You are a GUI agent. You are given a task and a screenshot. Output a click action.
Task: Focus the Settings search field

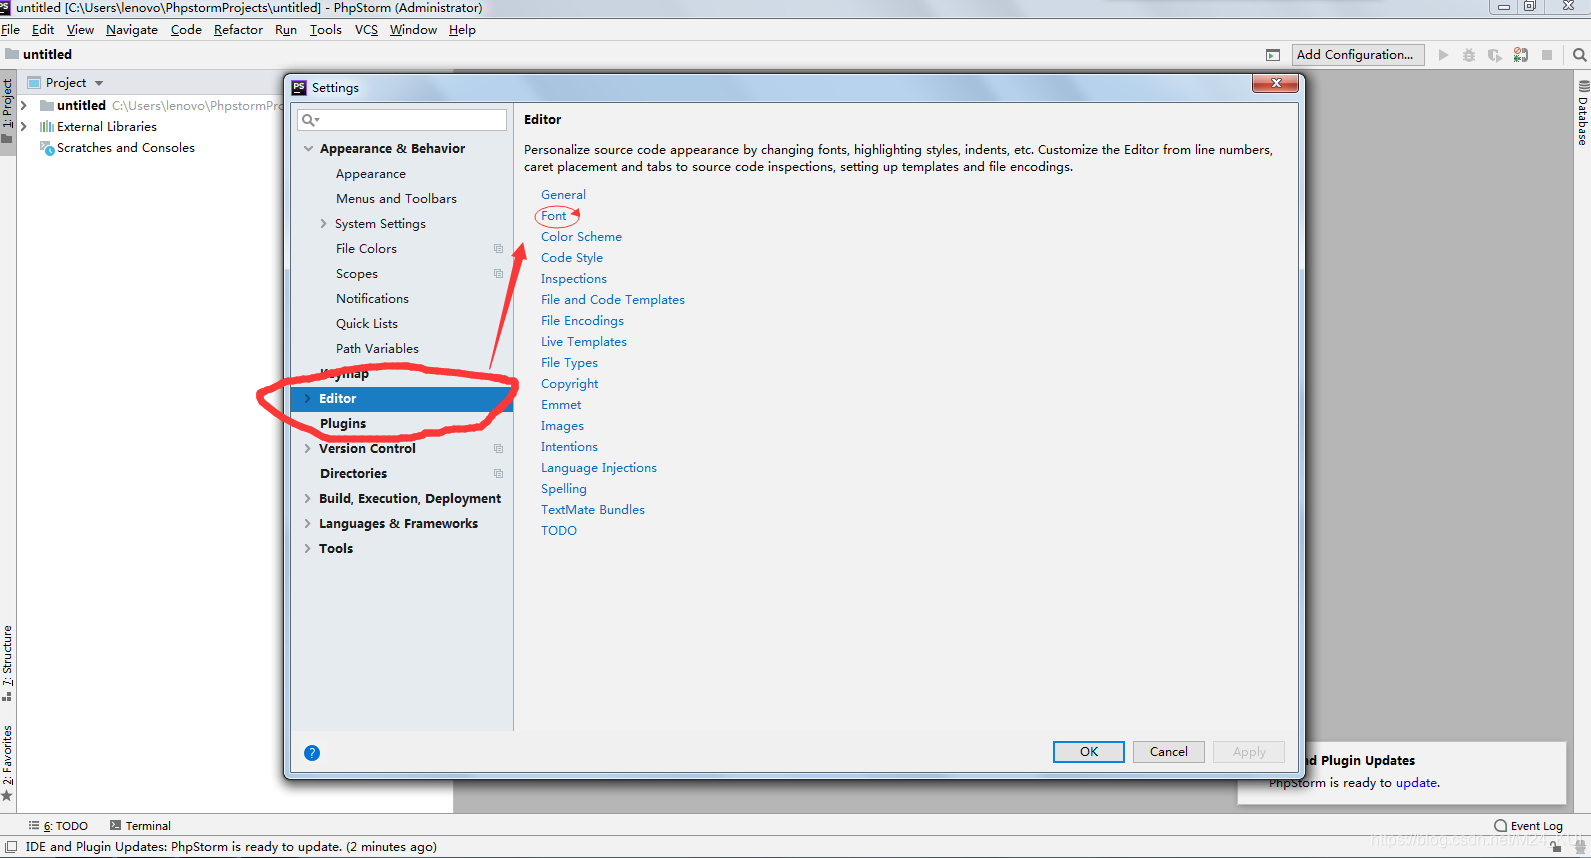coord(402,120)
